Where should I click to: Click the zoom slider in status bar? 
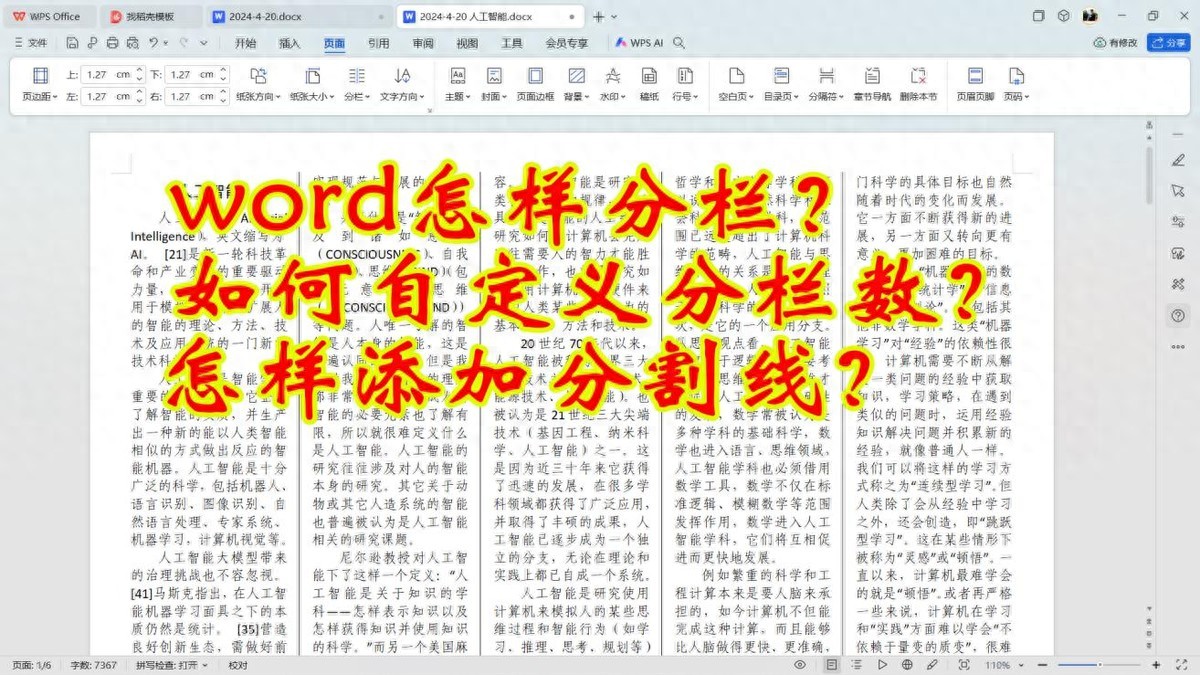(1100, 665)
